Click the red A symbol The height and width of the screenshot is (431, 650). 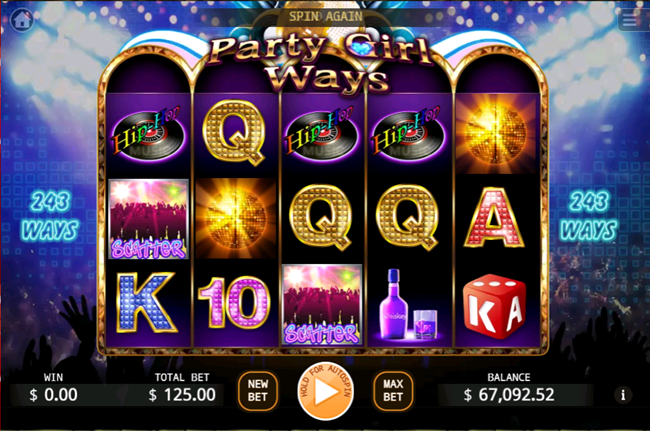pos(494,217)
